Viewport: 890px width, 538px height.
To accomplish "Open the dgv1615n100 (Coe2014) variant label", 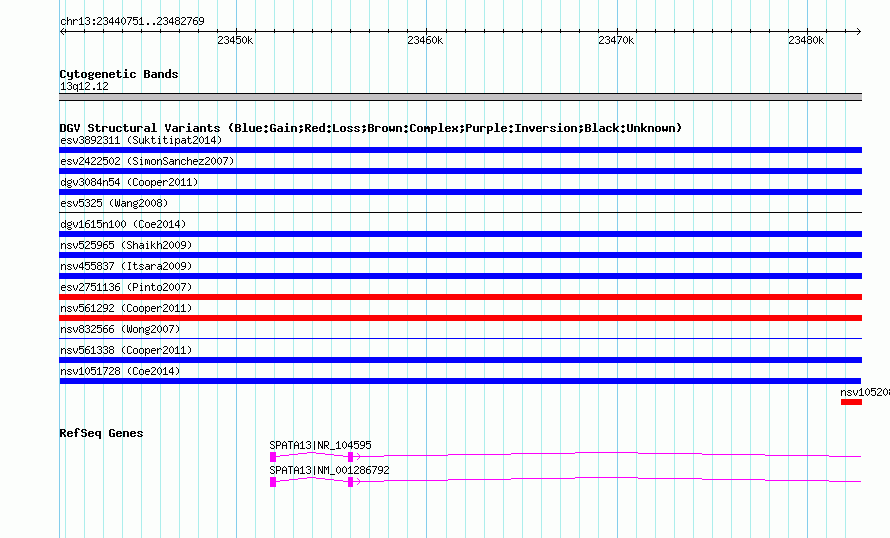I will click(x=123, y=224).
